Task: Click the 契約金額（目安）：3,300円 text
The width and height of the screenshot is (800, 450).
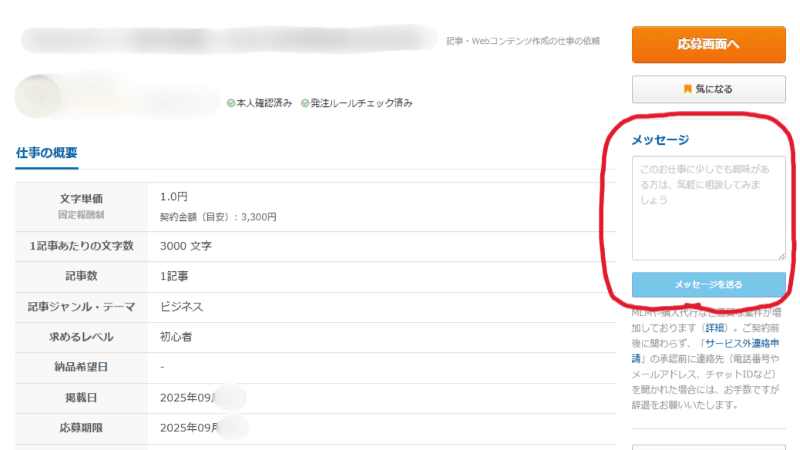Action: [218, 217]
